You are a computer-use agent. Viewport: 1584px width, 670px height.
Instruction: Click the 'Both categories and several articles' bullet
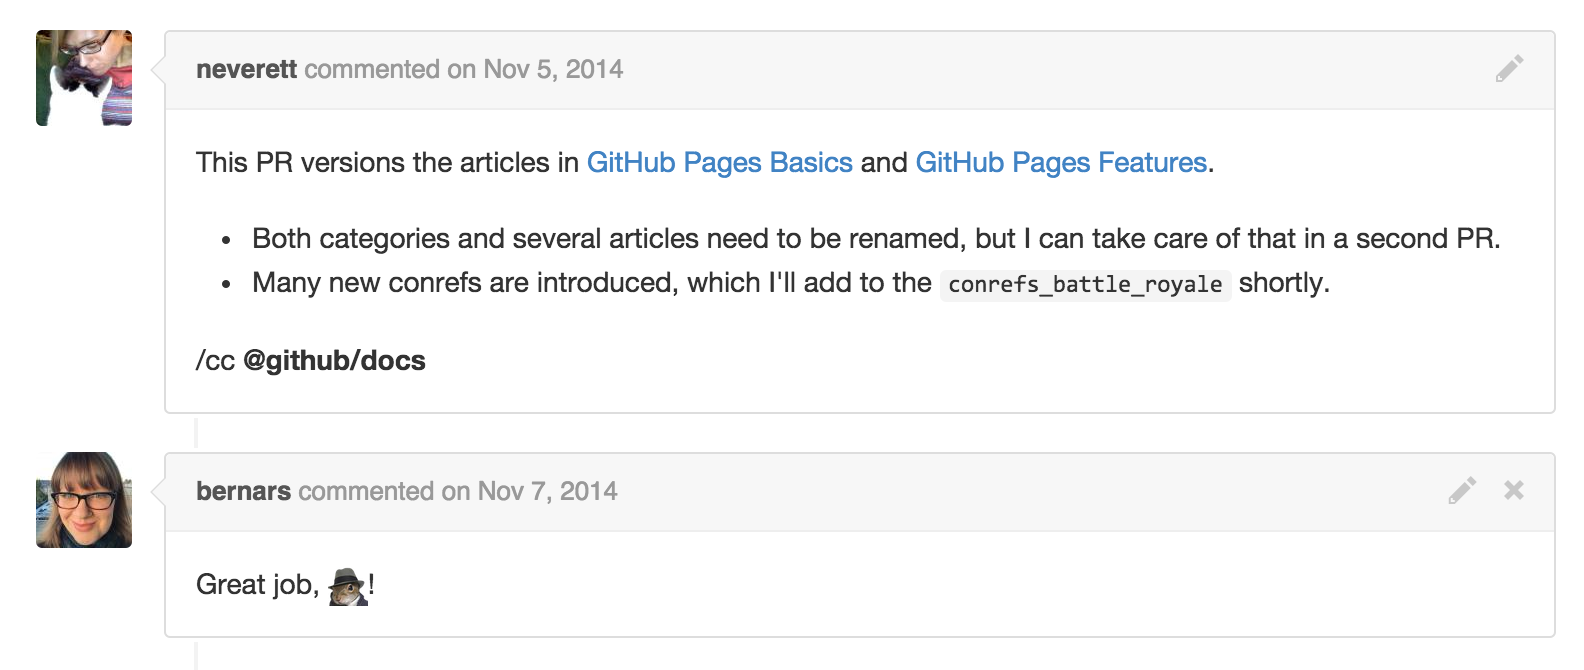876,239
